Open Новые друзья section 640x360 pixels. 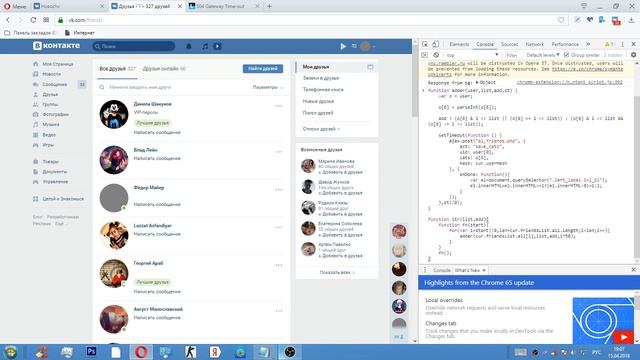(318, 101)
